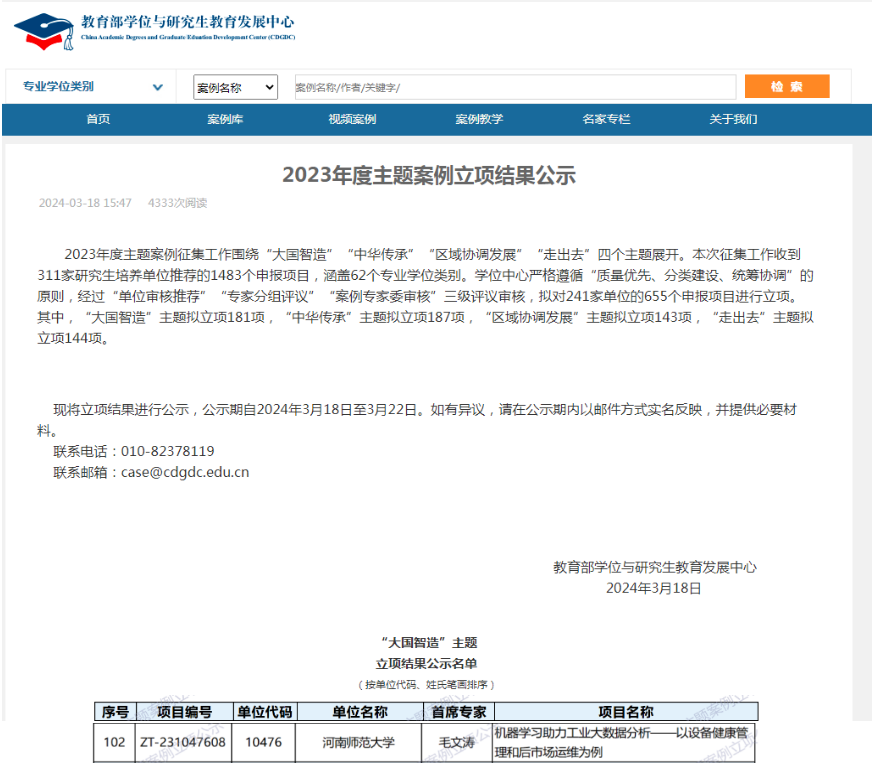The height and width of the screenshot is (764, 872).
Task: Click the orange 检索 button
Action: pos(787,86)
